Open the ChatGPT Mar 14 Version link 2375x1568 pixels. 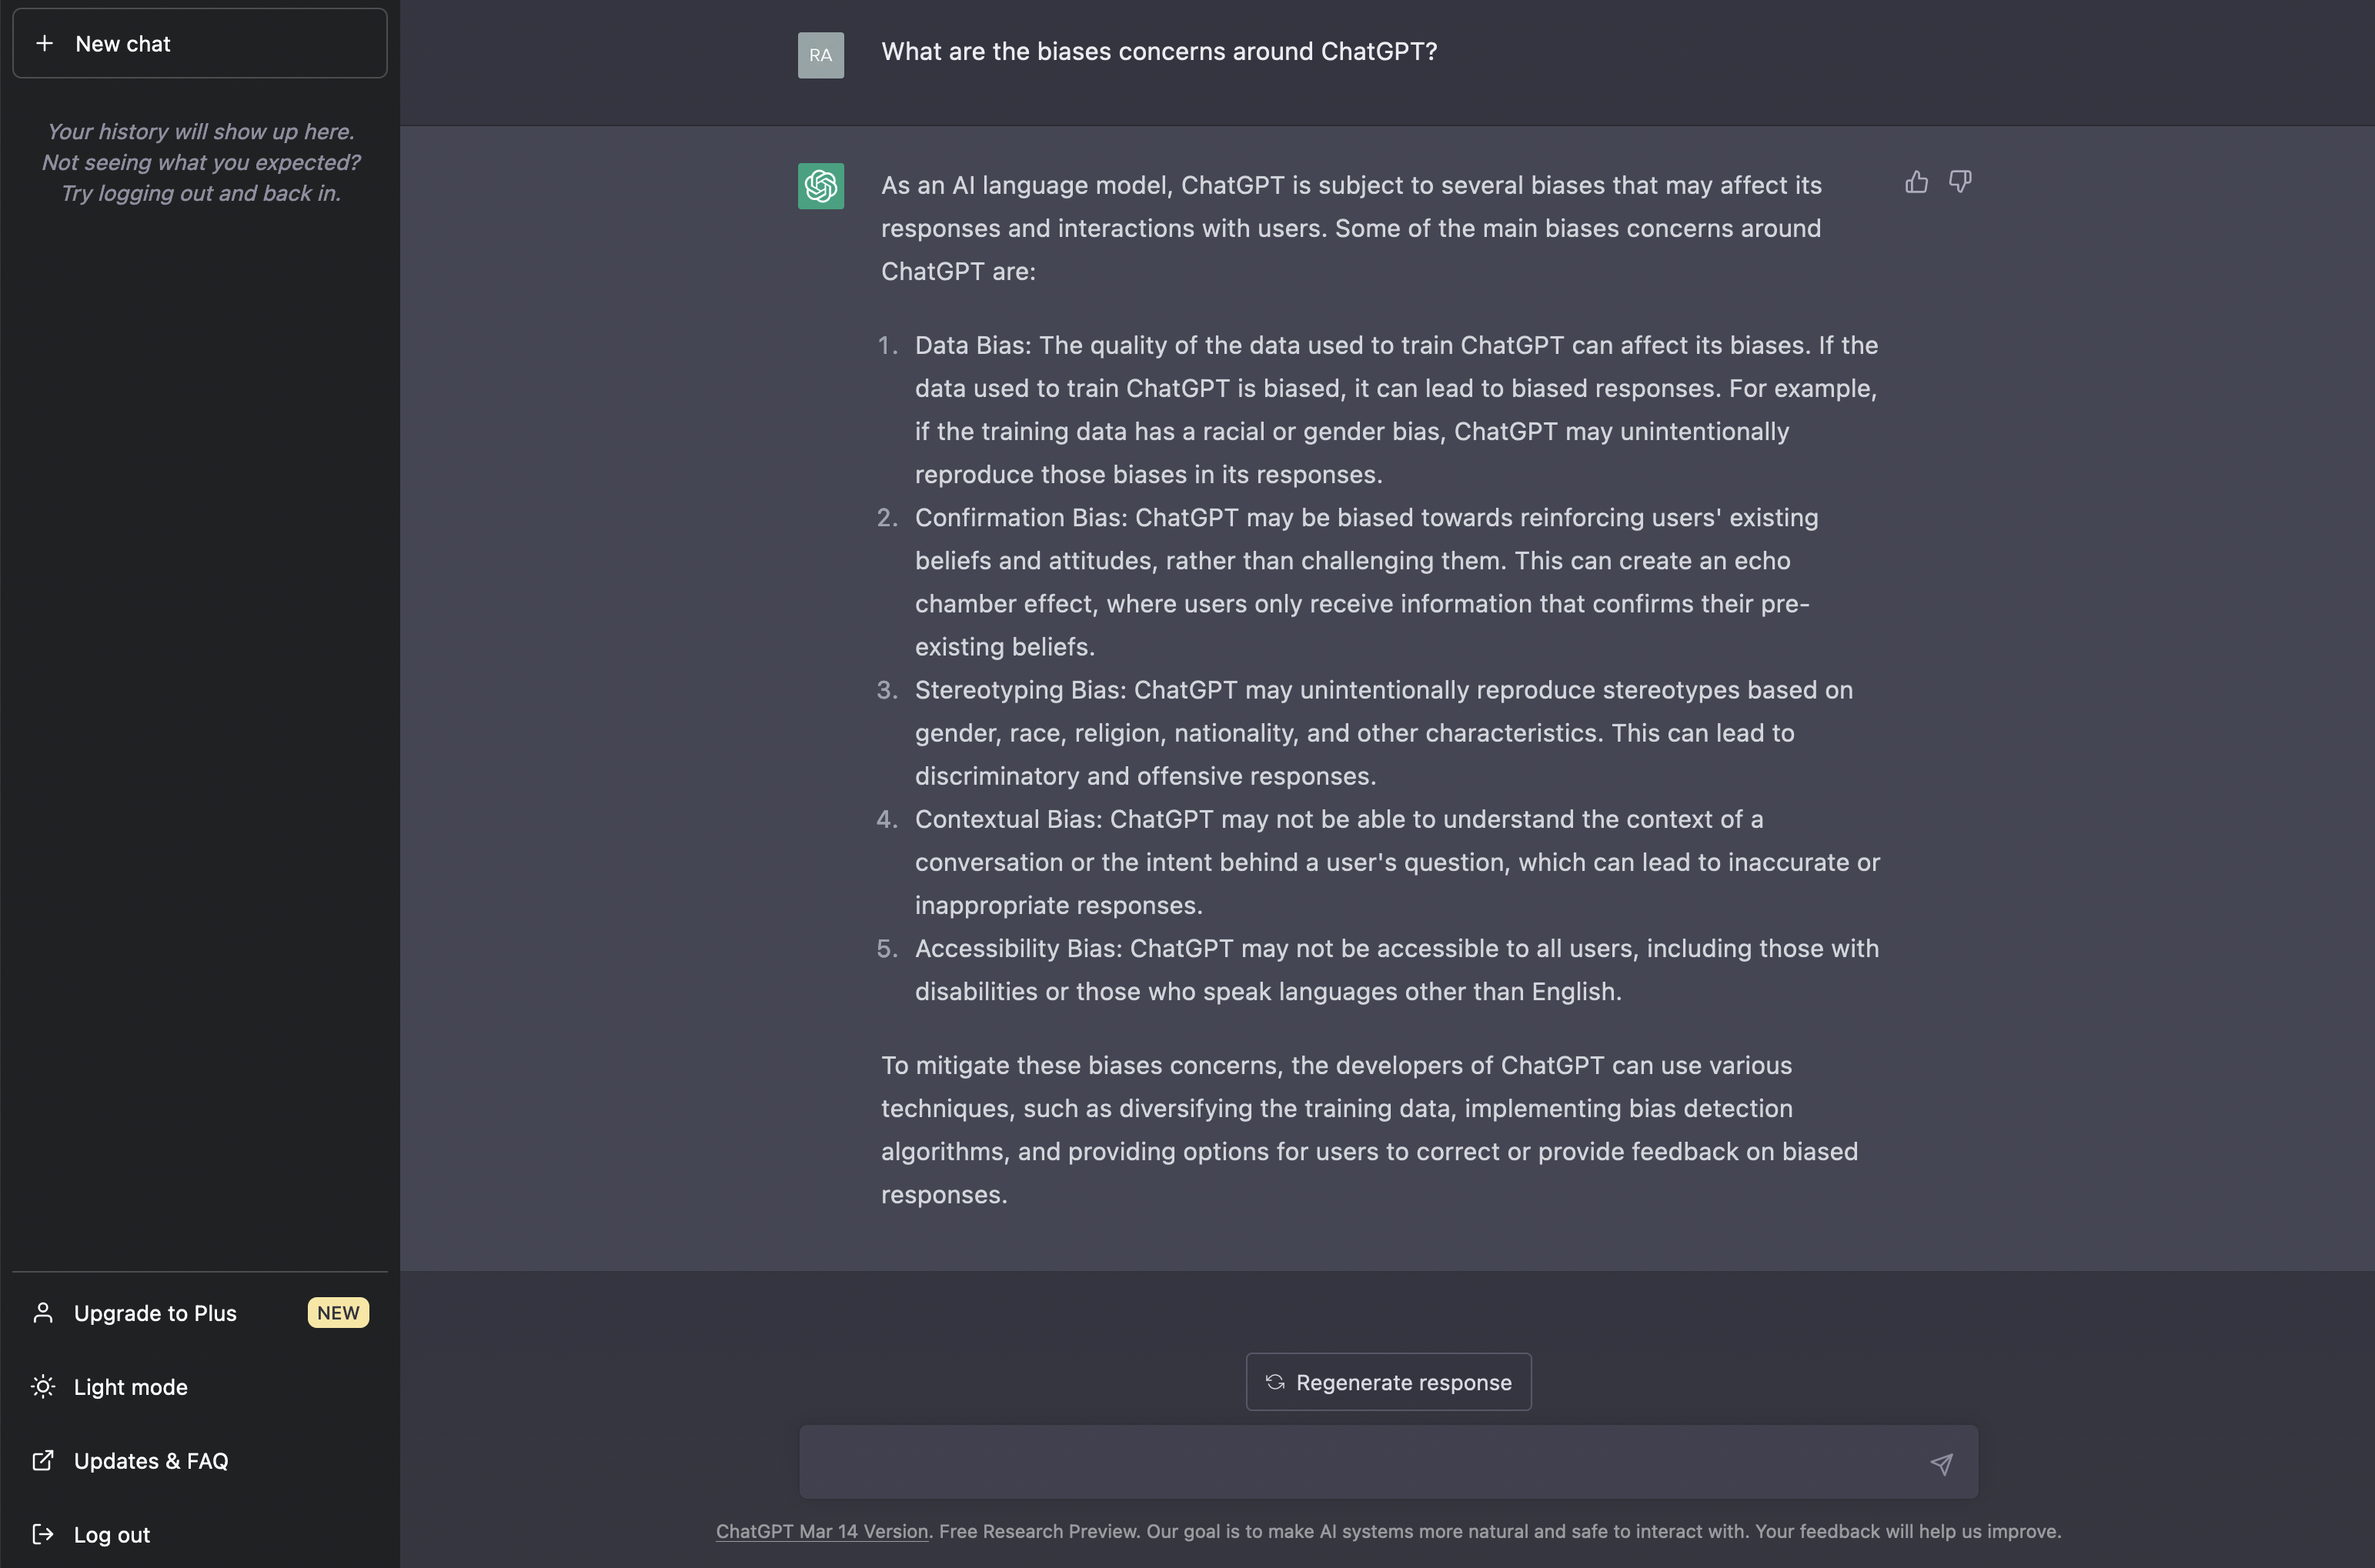[822, 1531]
